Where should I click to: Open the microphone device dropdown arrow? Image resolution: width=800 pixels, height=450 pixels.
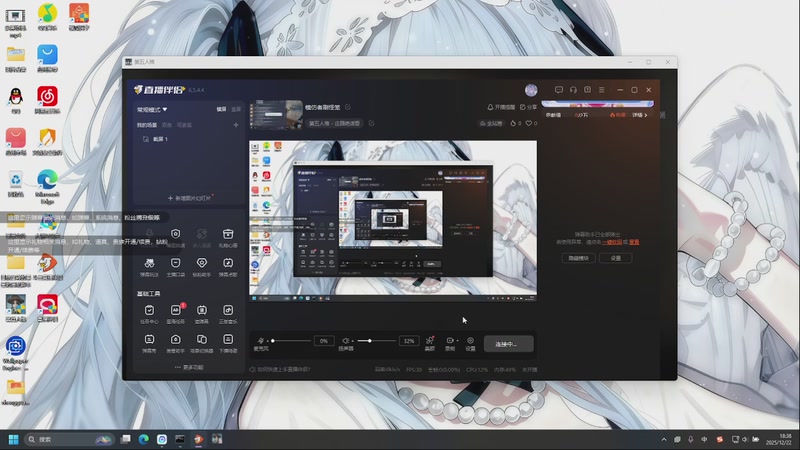coord(267,341)
